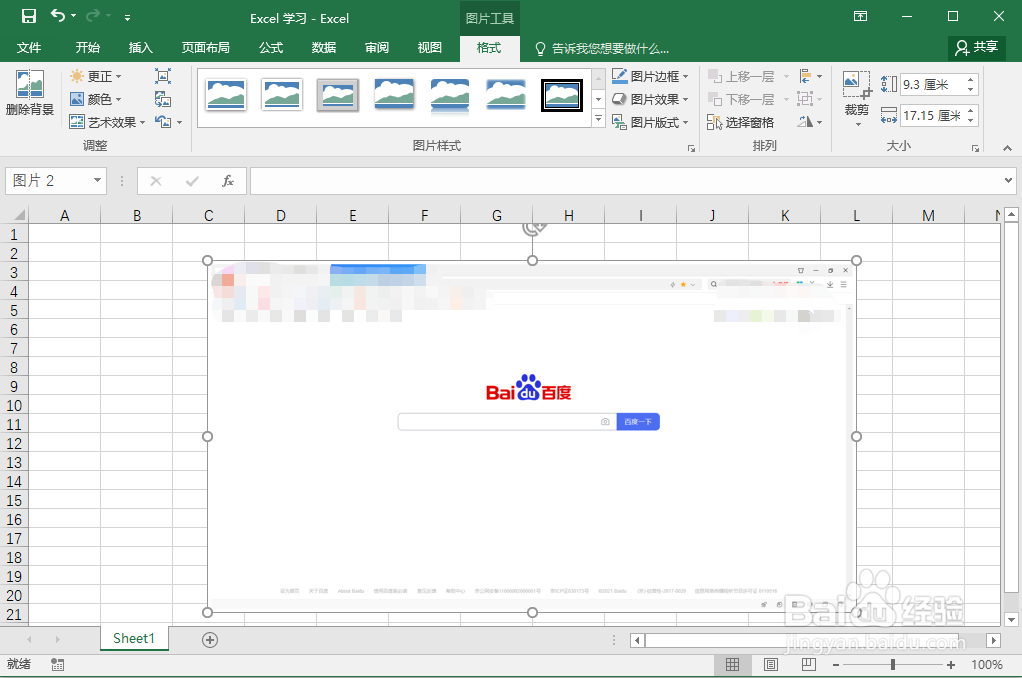Increase picture height with stepper up arrow

(x=971, y=80)
